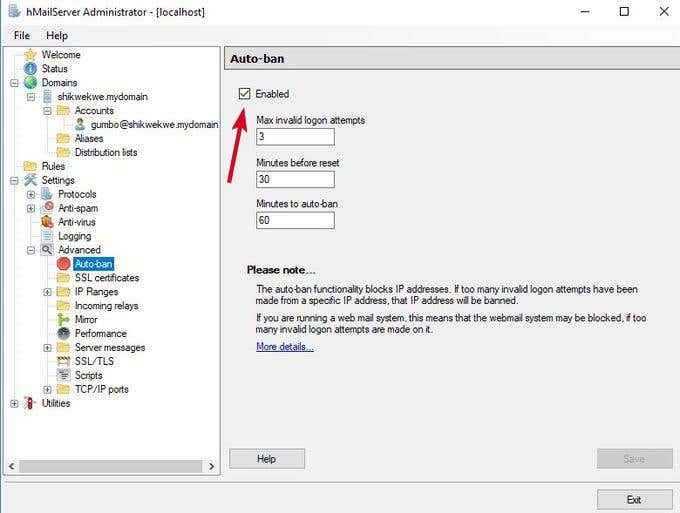Click the Protocols icon
This screenshot has width=680, height=513.
coord(47,194)
